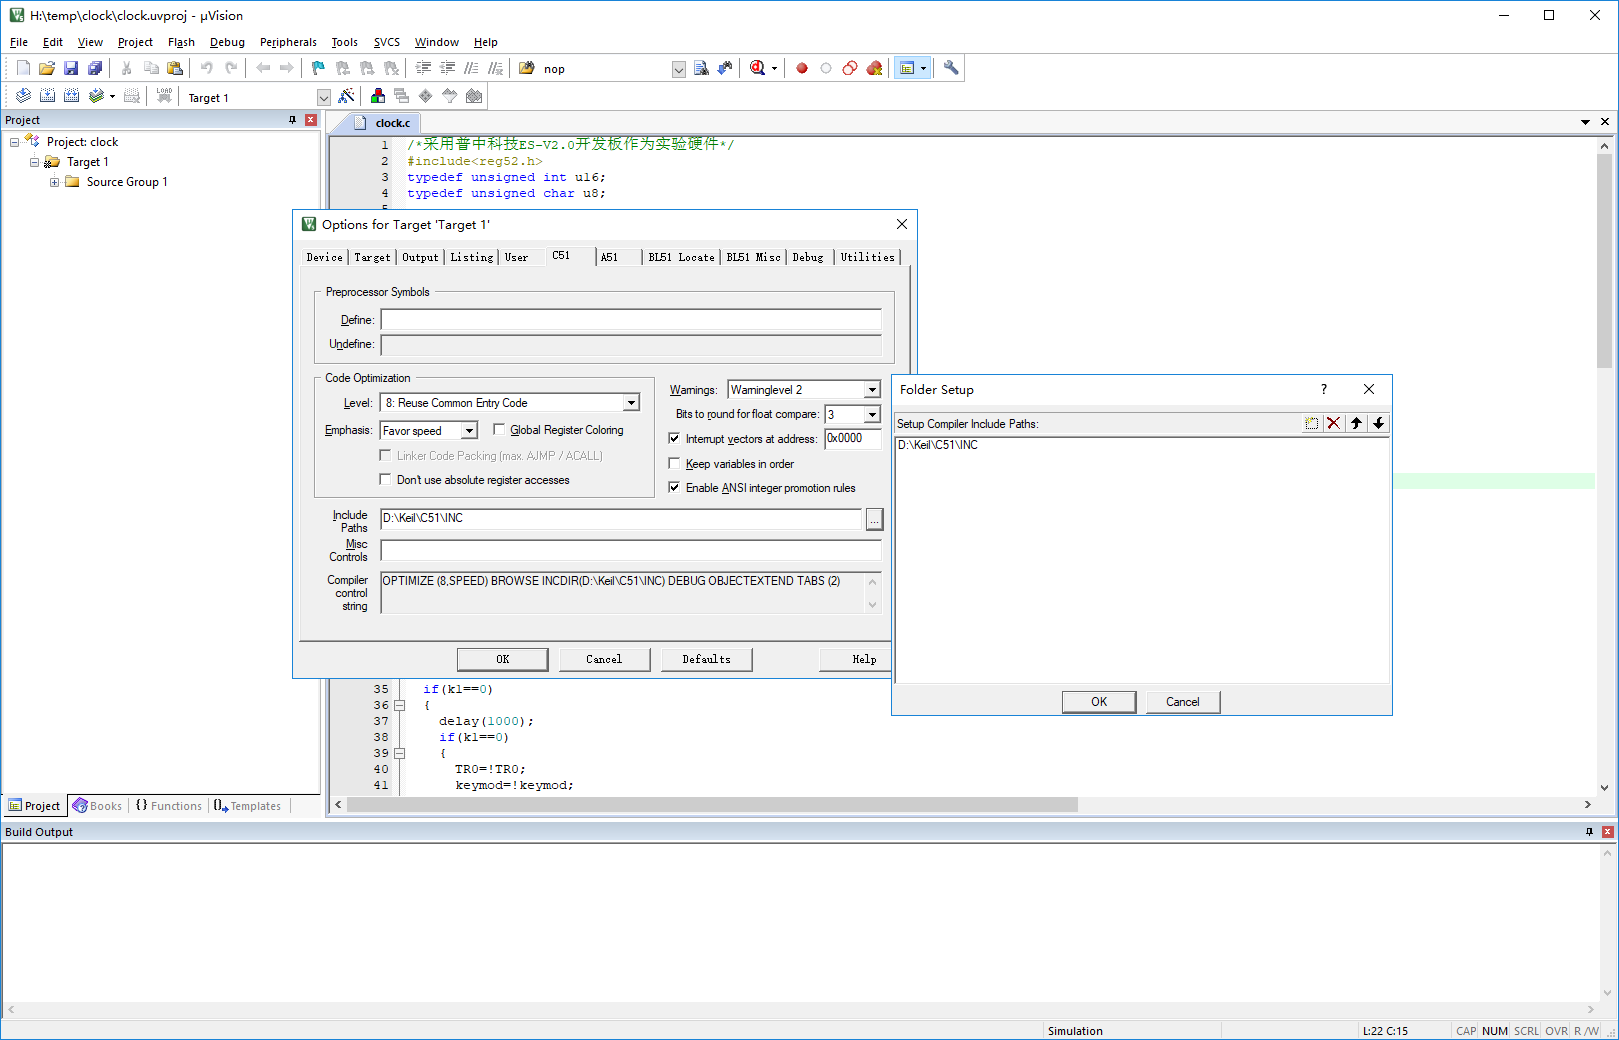Click the Folder Setup question mark help
Screen dimensions: 1619x1040
tap(1324, 390)
